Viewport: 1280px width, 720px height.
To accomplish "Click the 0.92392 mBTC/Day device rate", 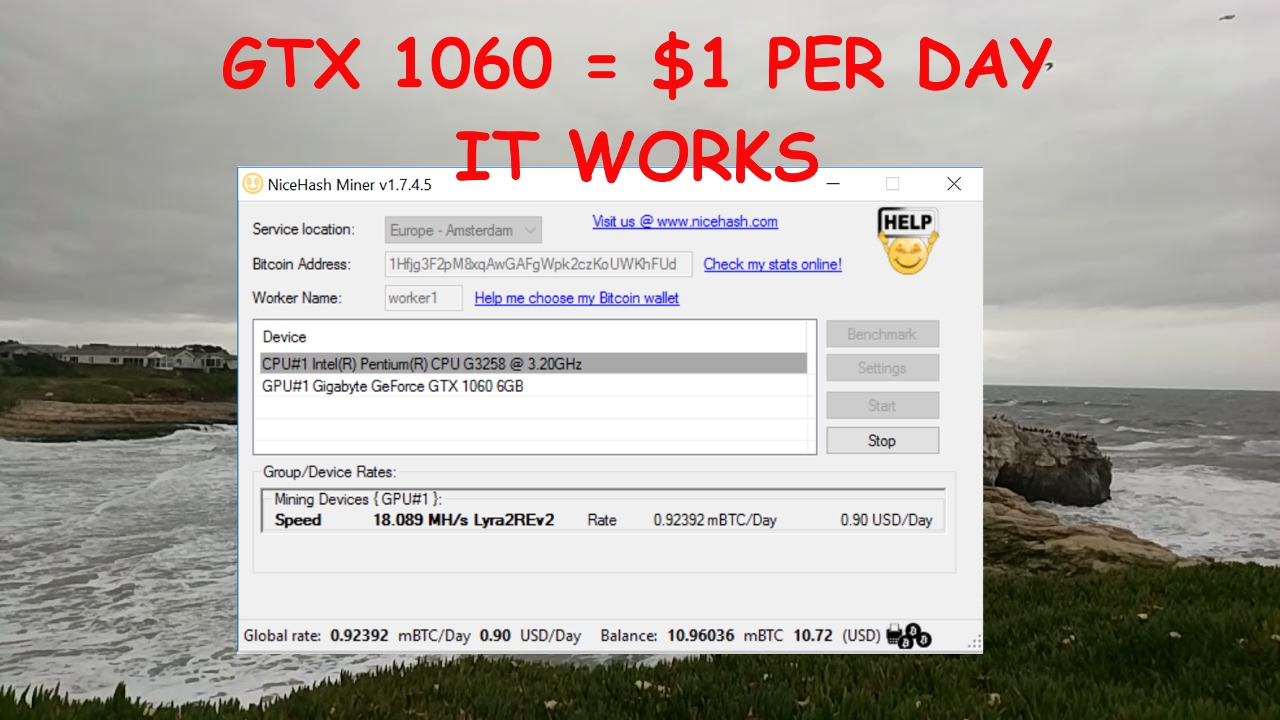I will (x=715, y=520).
